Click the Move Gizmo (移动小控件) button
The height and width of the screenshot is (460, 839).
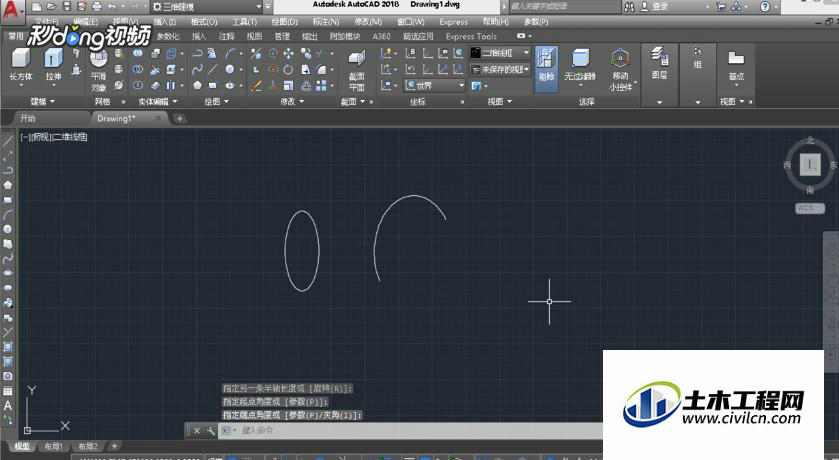620,70
